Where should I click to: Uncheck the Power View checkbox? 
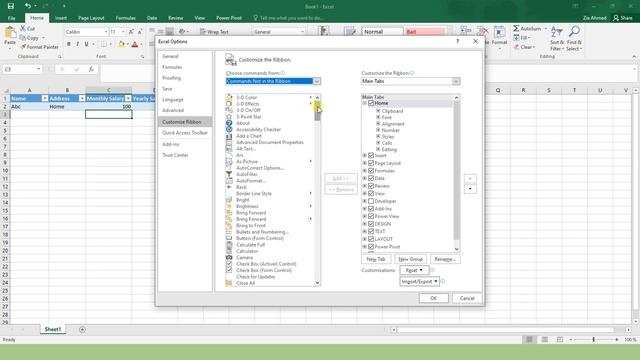point(371,216)
